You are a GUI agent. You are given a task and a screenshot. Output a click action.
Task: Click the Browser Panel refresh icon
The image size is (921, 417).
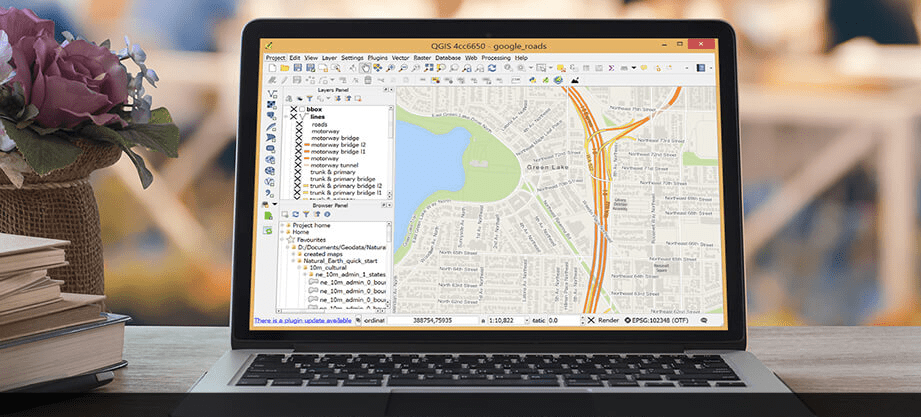click(295, 214)
